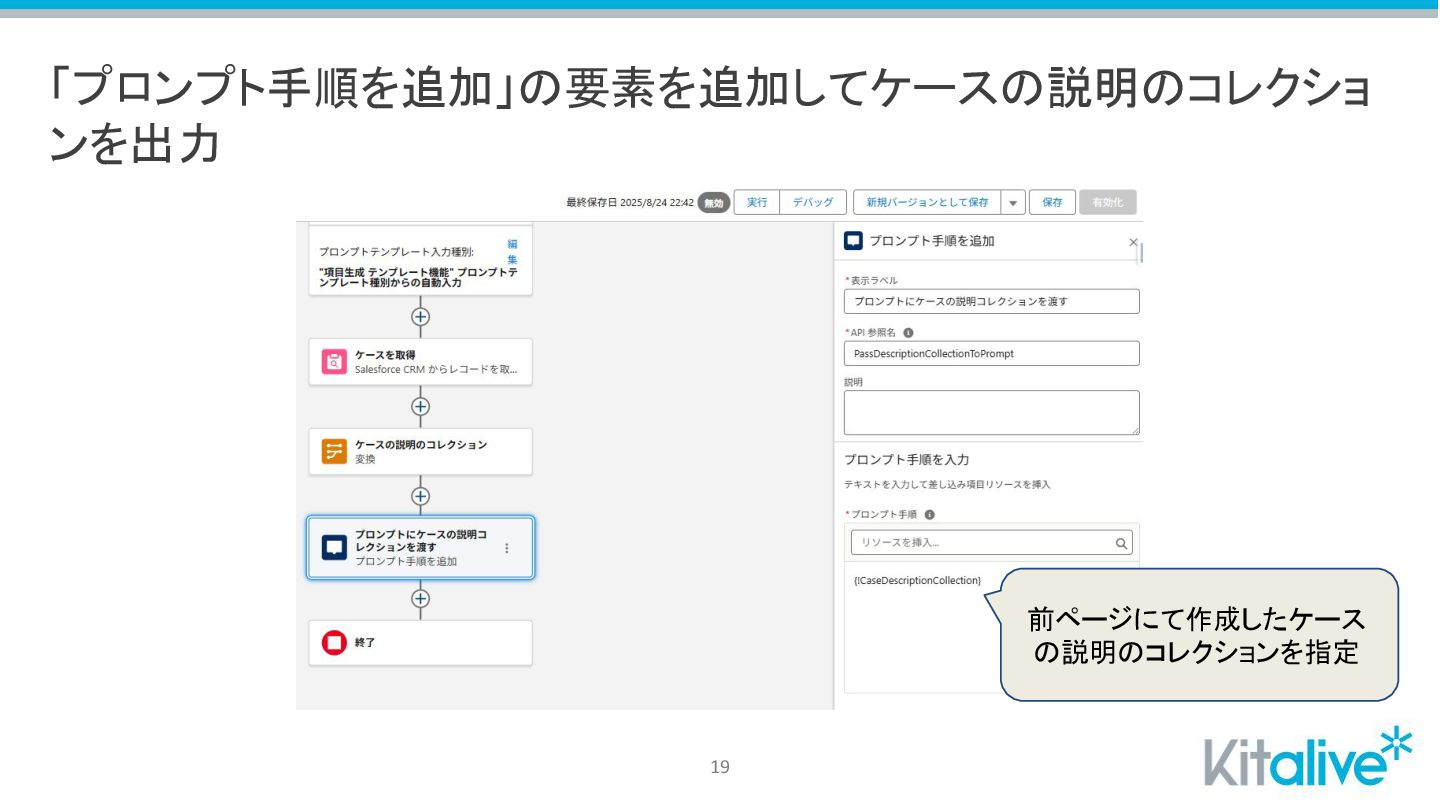Click the リソースを挿入 search combobox
This screenshot has width=1440, height=810.
(992, 543)
